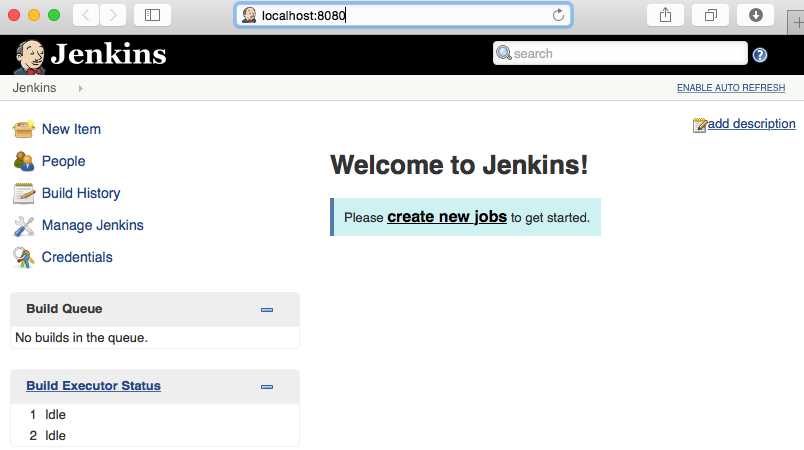Click the People icon in sidebar
The width and height of the screenshot is (804, 450).
24,161
